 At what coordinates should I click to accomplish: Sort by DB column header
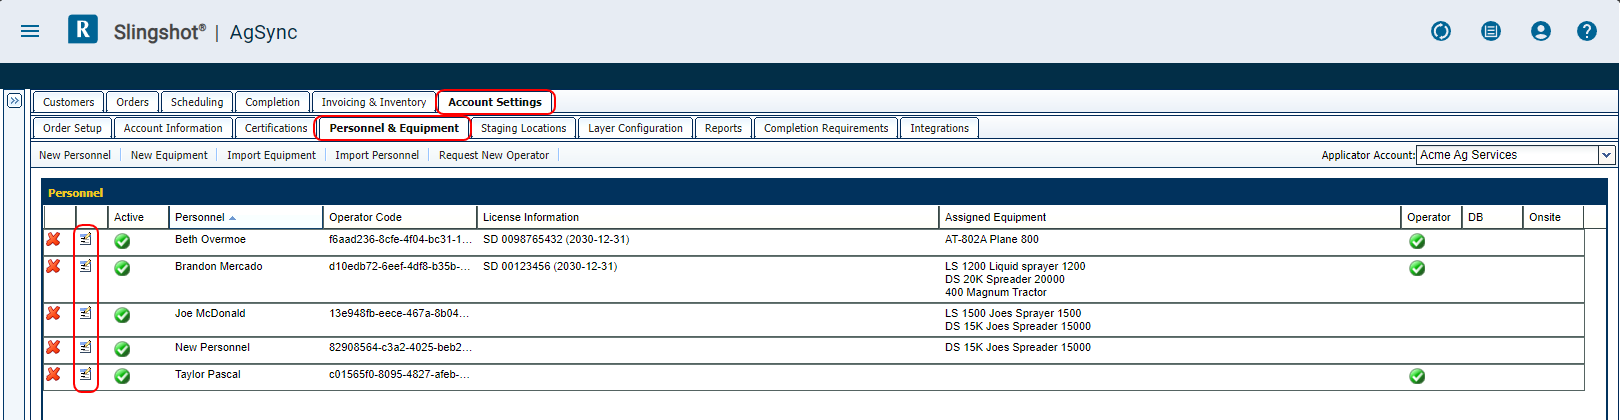(x=1492, y=217)
